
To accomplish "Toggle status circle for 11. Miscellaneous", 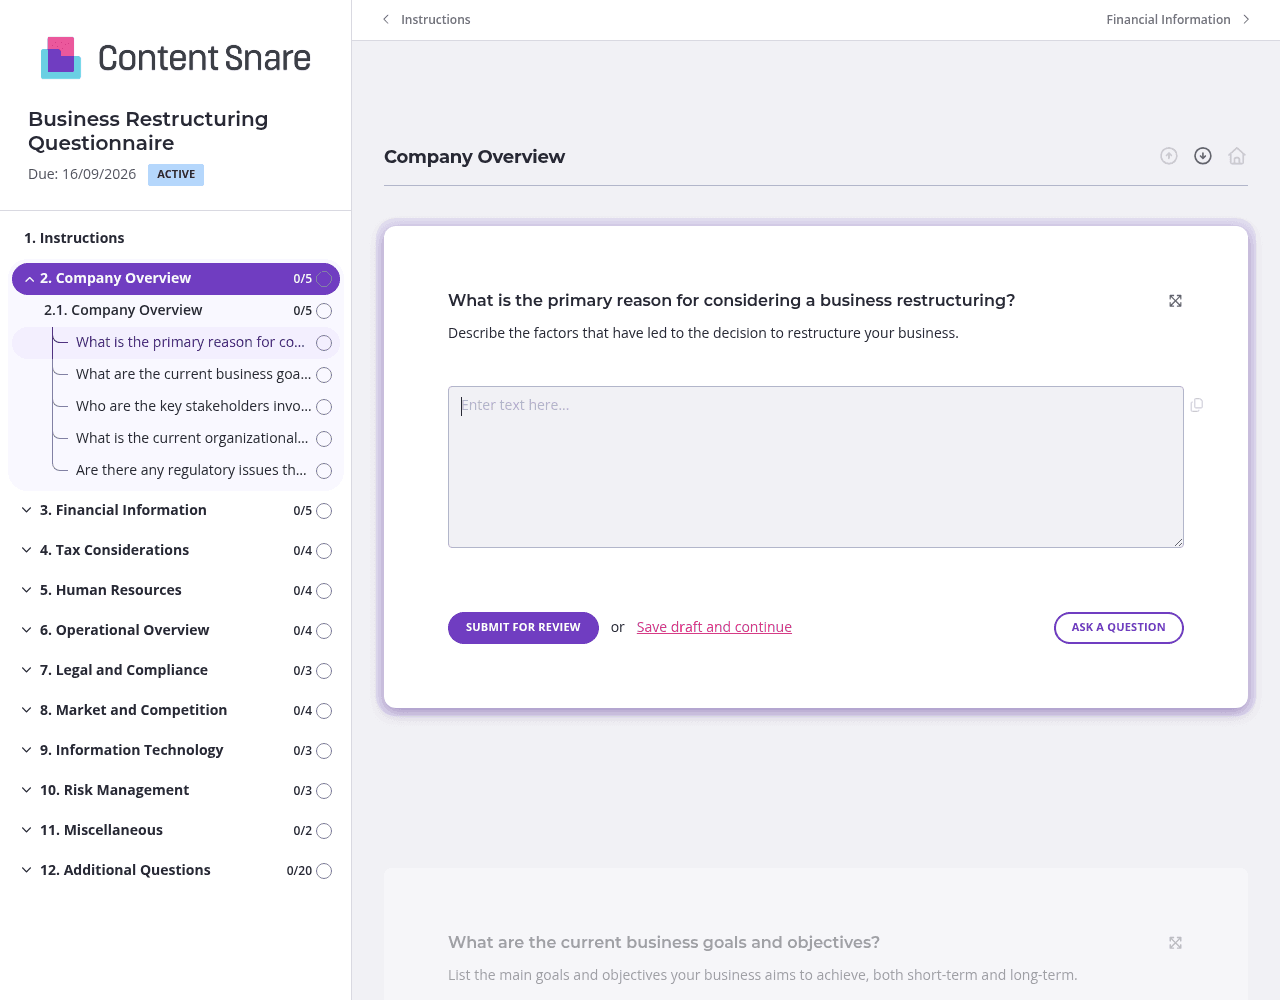I will coord(324,831).
